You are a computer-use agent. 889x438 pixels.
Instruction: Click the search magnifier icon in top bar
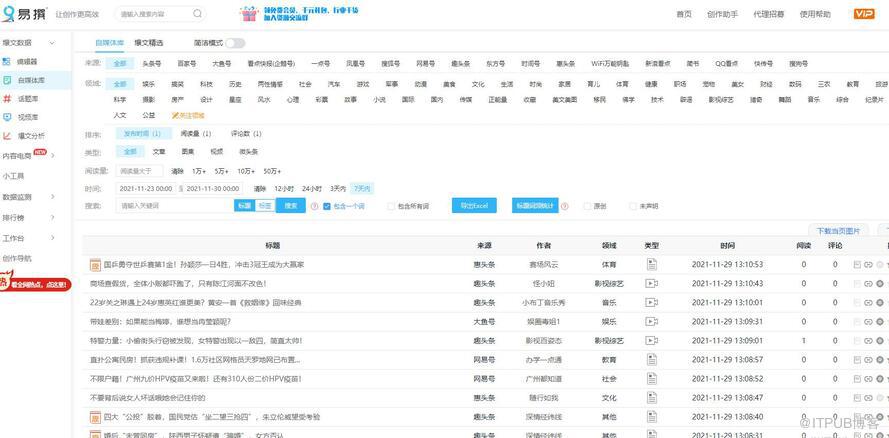196,15
